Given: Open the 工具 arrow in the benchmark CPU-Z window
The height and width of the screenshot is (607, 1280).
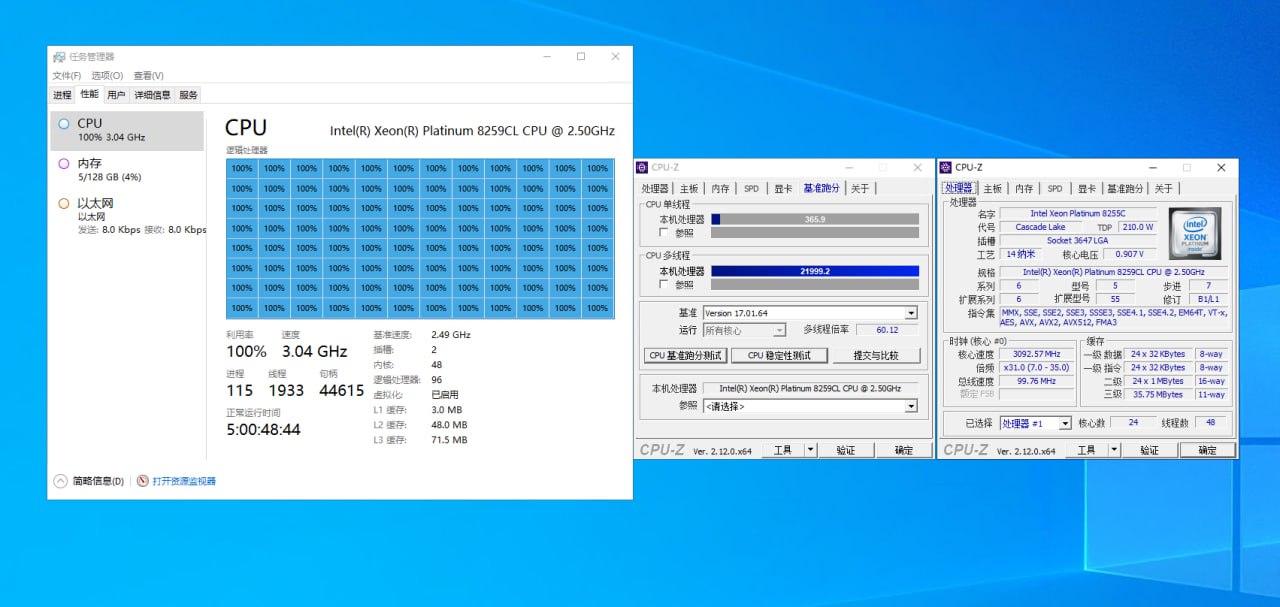Looking at the screenshot, I should coord(811,450).
